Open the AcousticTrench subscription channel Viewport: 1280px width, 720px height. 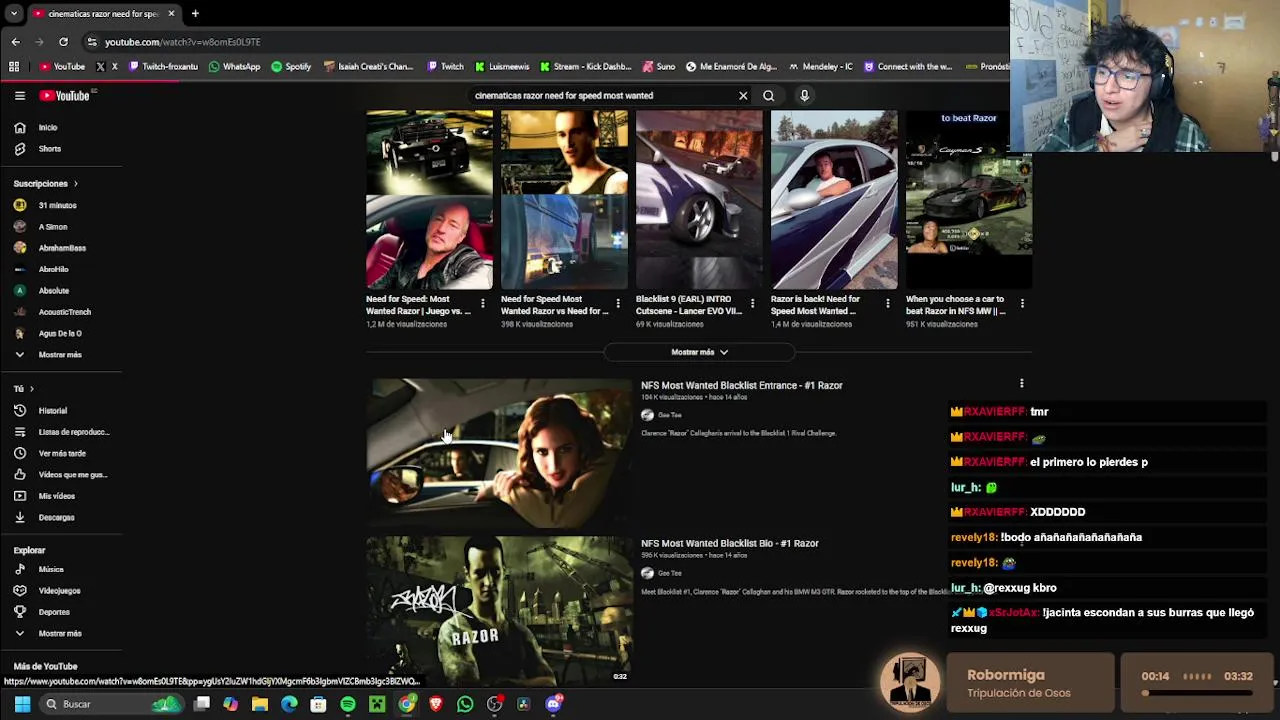tap(64, 312)
